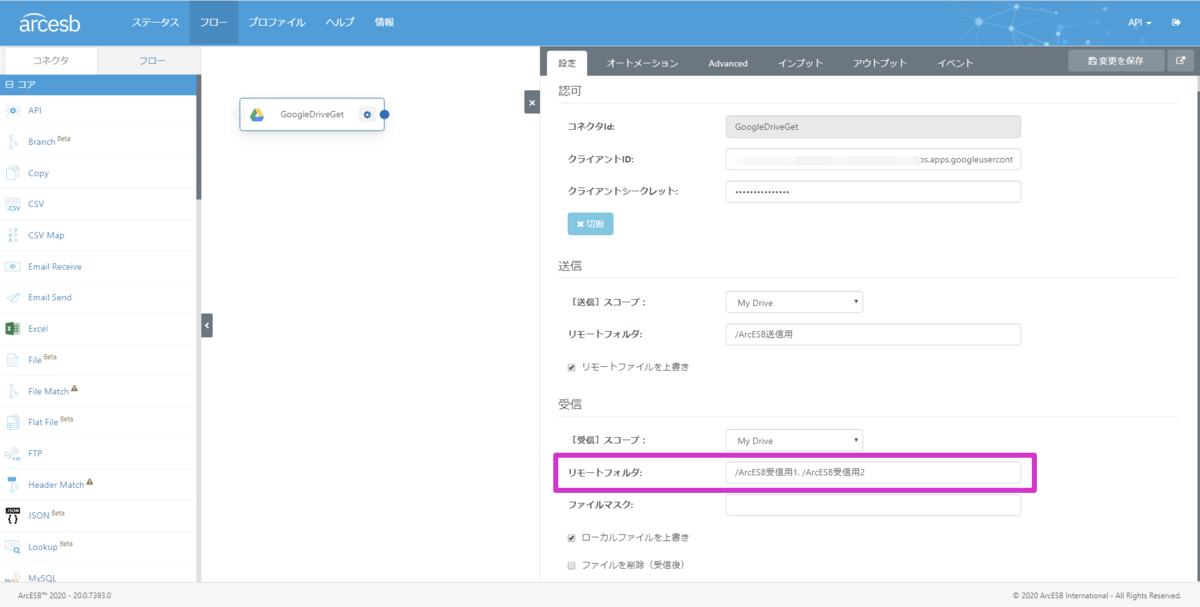Click the 切断 disconnect button
The height and width of the screenshot is (607, 1200).
[x=590, y=224]
